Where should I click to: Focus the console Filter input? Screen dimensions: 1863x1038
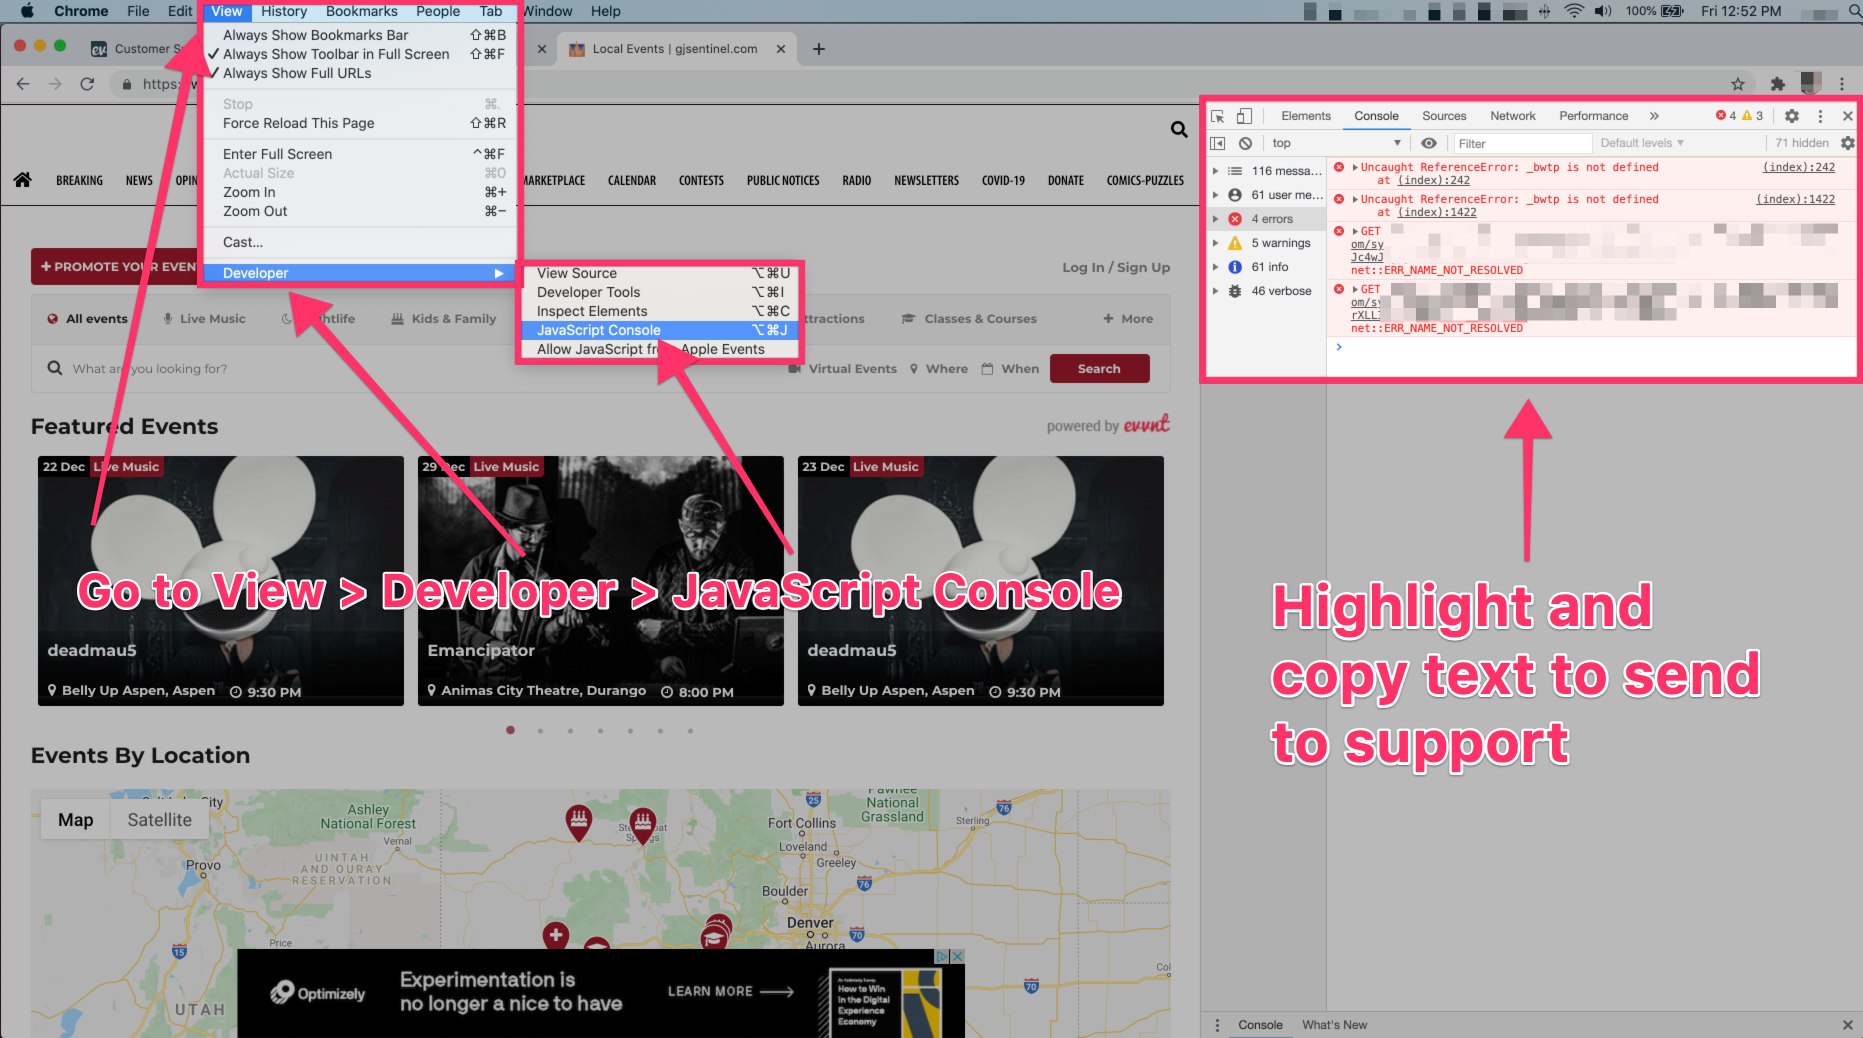click(1522, 144)
